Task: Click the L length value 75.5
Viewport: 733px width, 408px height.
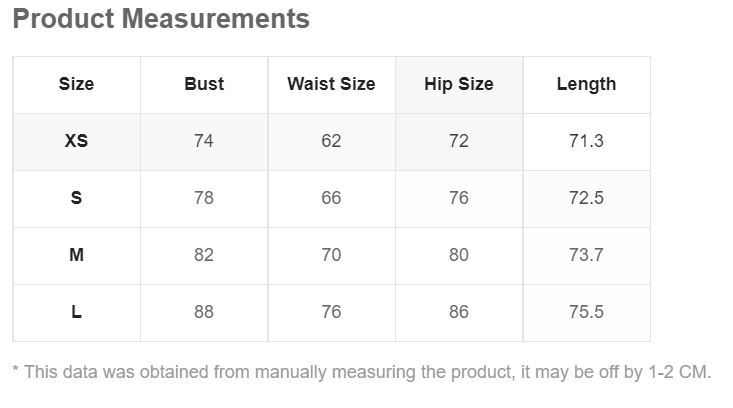Action: [x=586, y=312]
